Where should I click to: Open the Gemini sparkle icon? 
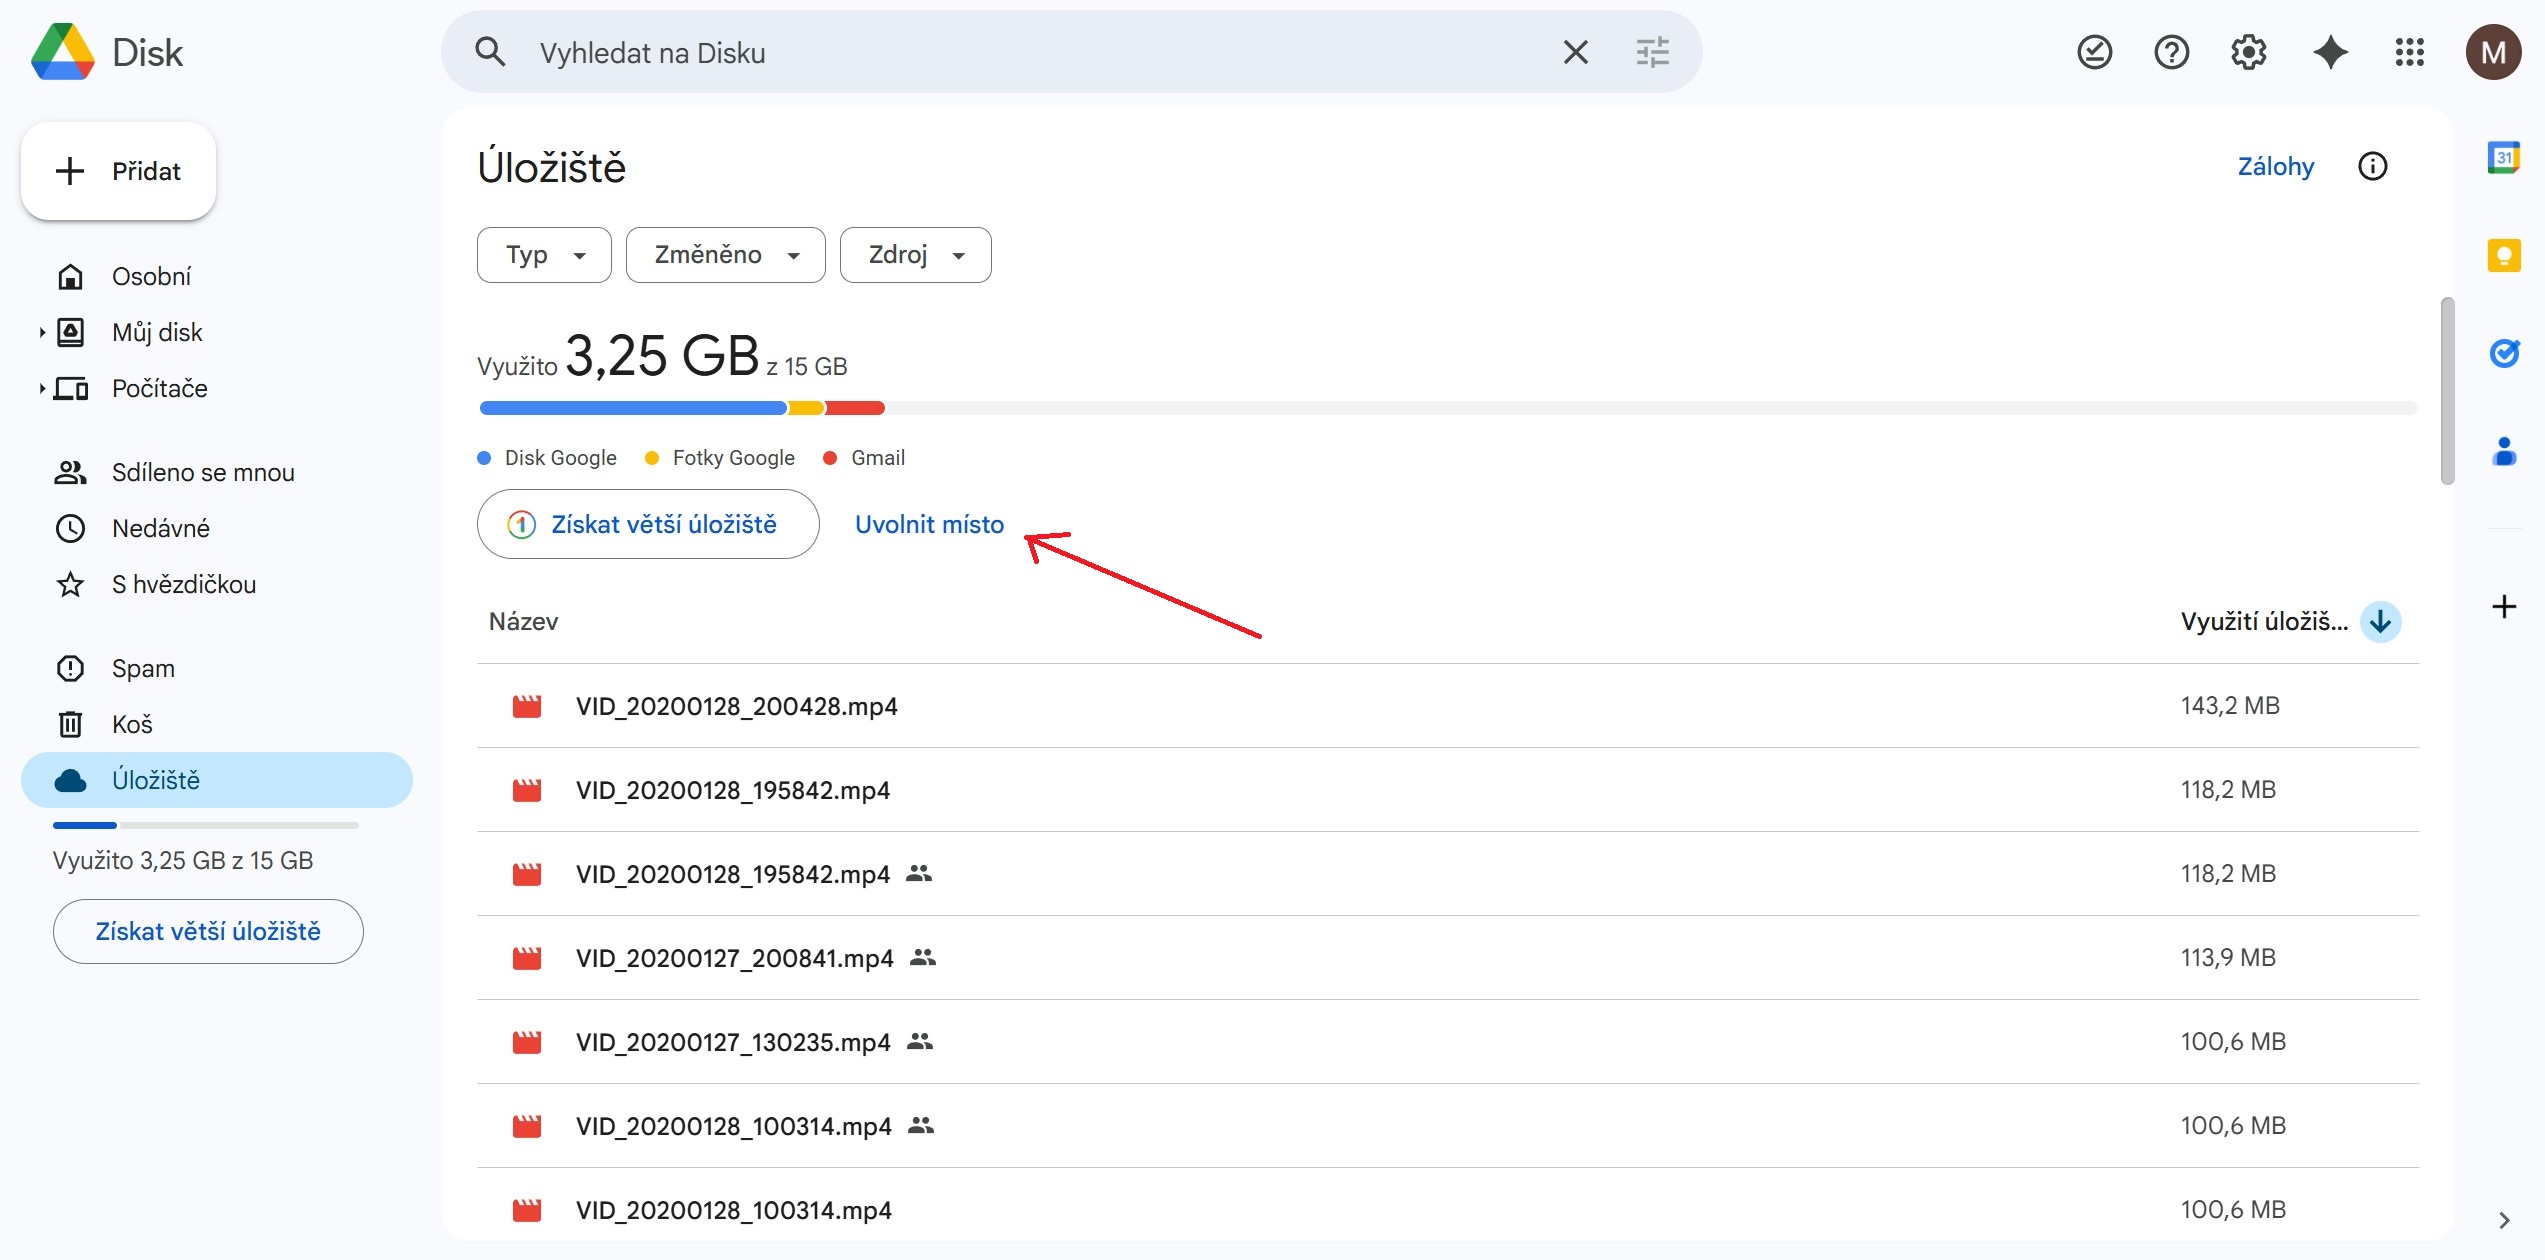(x=2330, y=52)
